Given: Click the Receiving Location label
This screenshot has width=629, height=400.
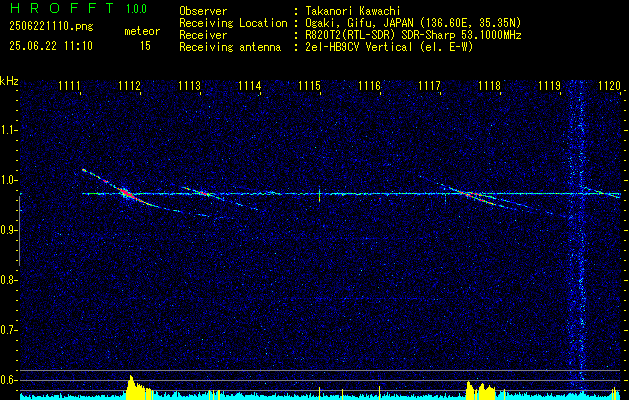Looking at the screenshot, I should [x=233, y=23].
